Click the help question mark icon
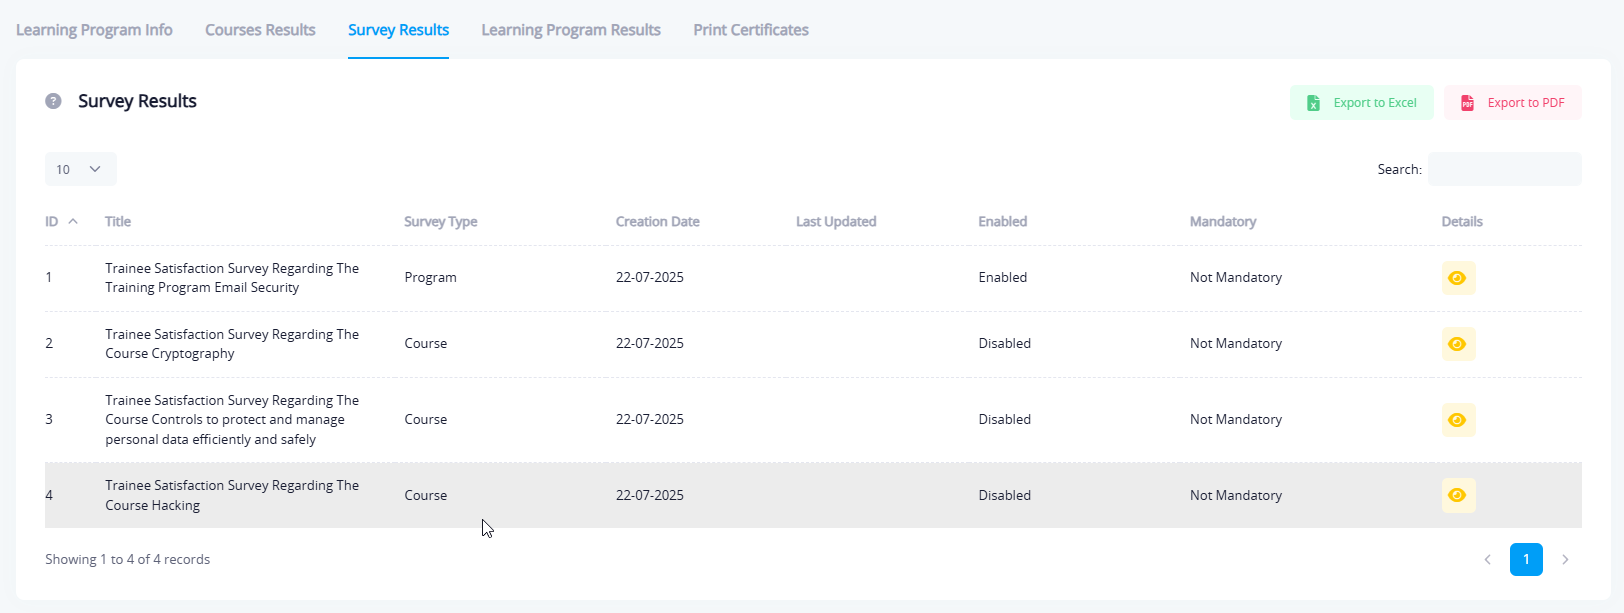Viewport: 1624px width, 613px height. (54, 101)
